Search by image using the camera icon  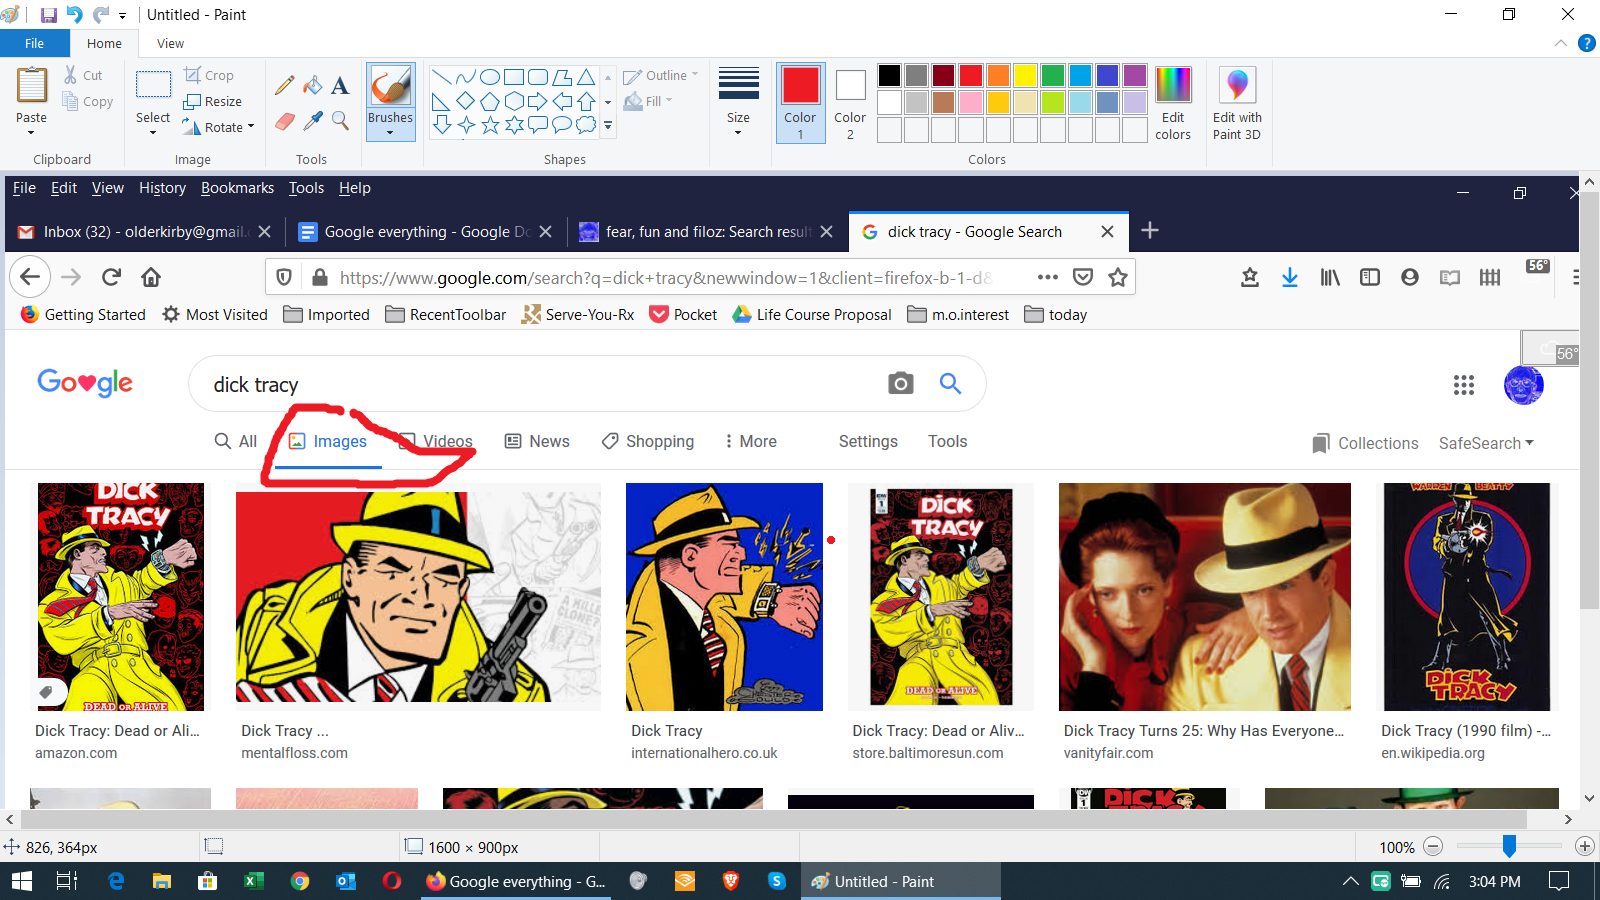pyautogui.click(x=901, y=383)
